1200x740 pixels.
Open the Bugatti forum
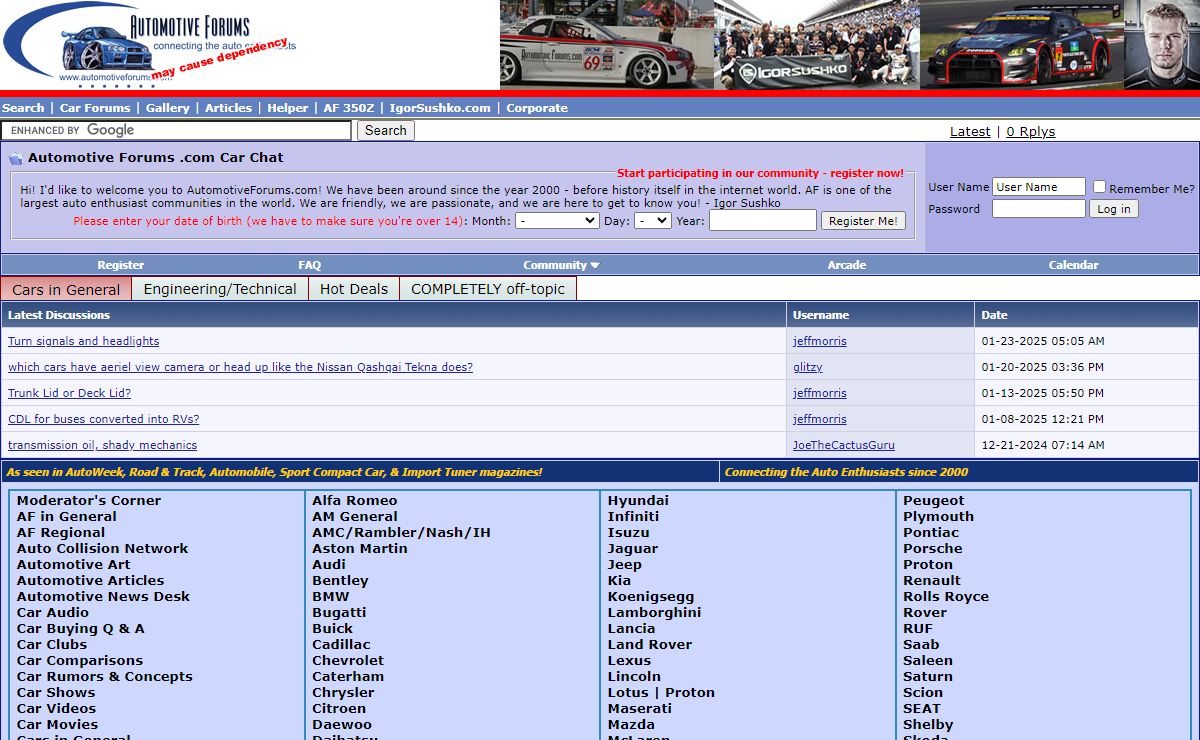339,612
